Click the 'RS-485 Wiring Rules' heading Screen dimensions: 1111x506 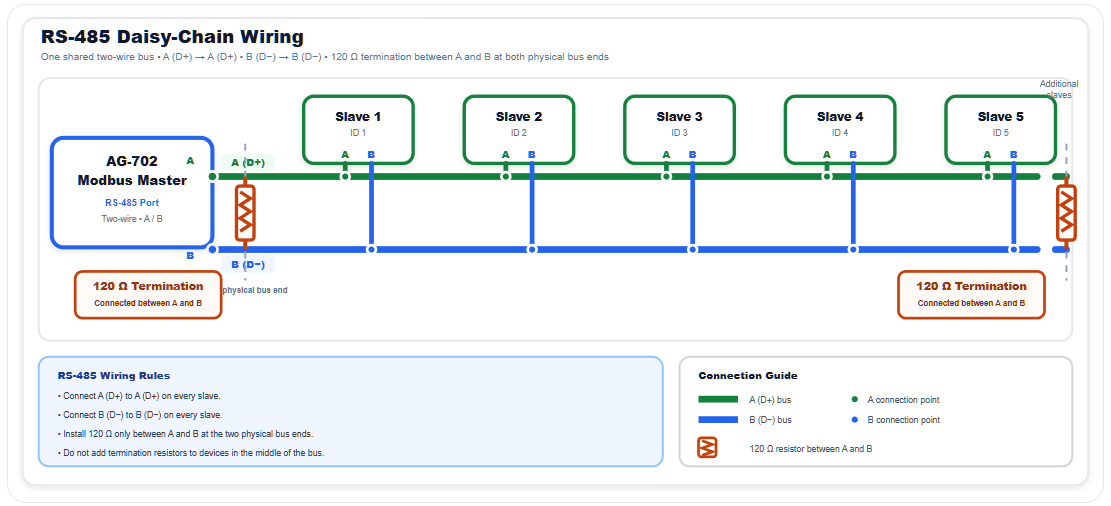pos(114,376)
